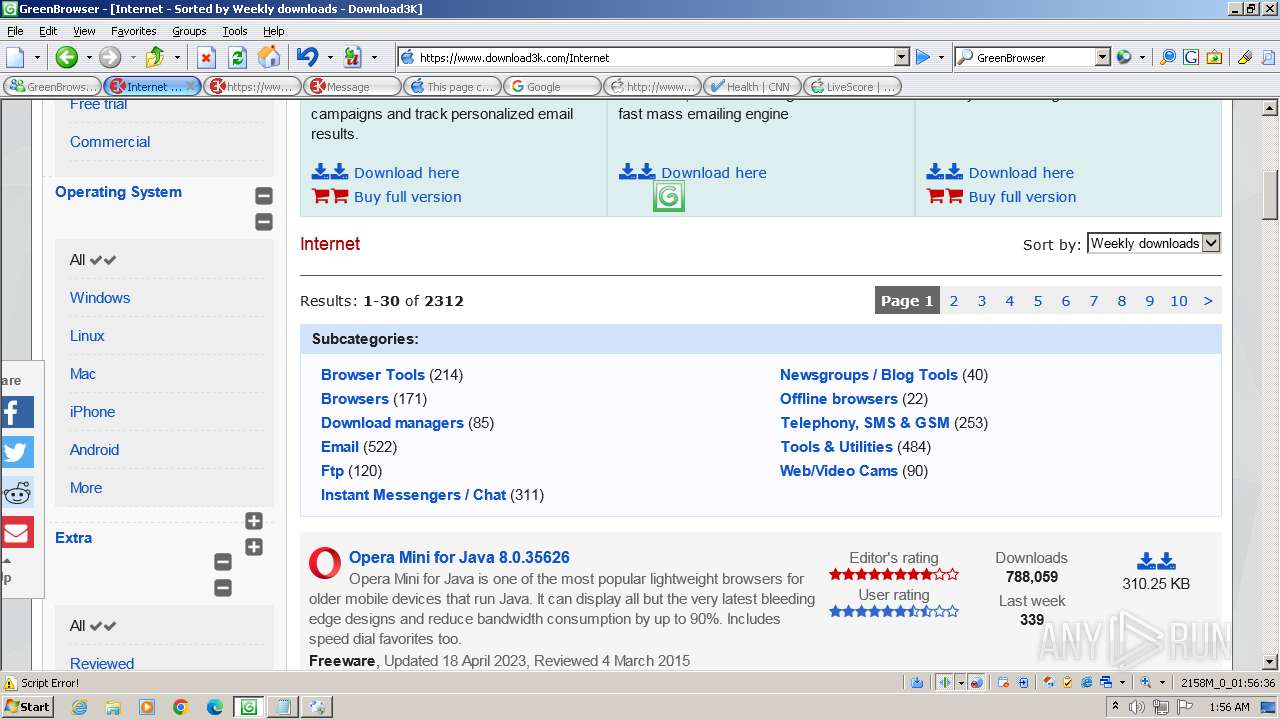The width and height of the screenshot is (1280, 720).
Task: Open the New page dropdown arrow
Action: tap(36, 57)
